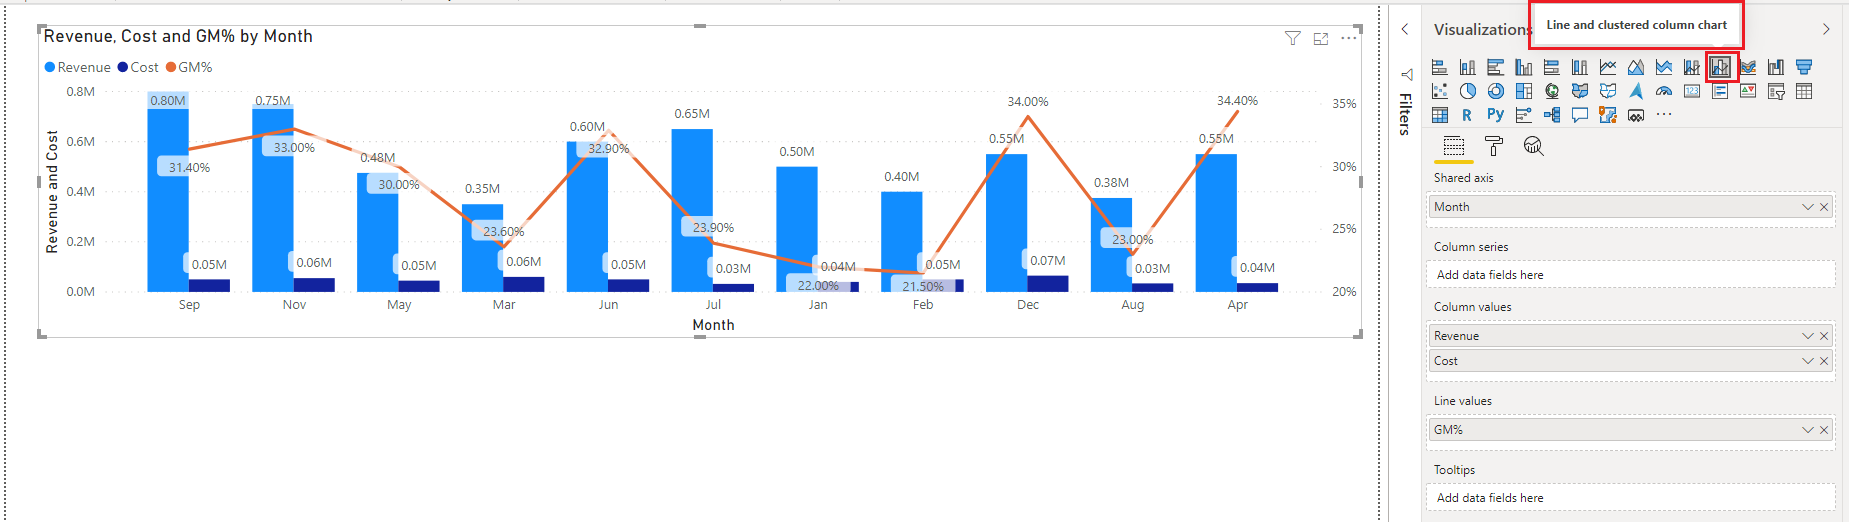Open more visuals ellipsis in Visualizations

click(1663, 115)
